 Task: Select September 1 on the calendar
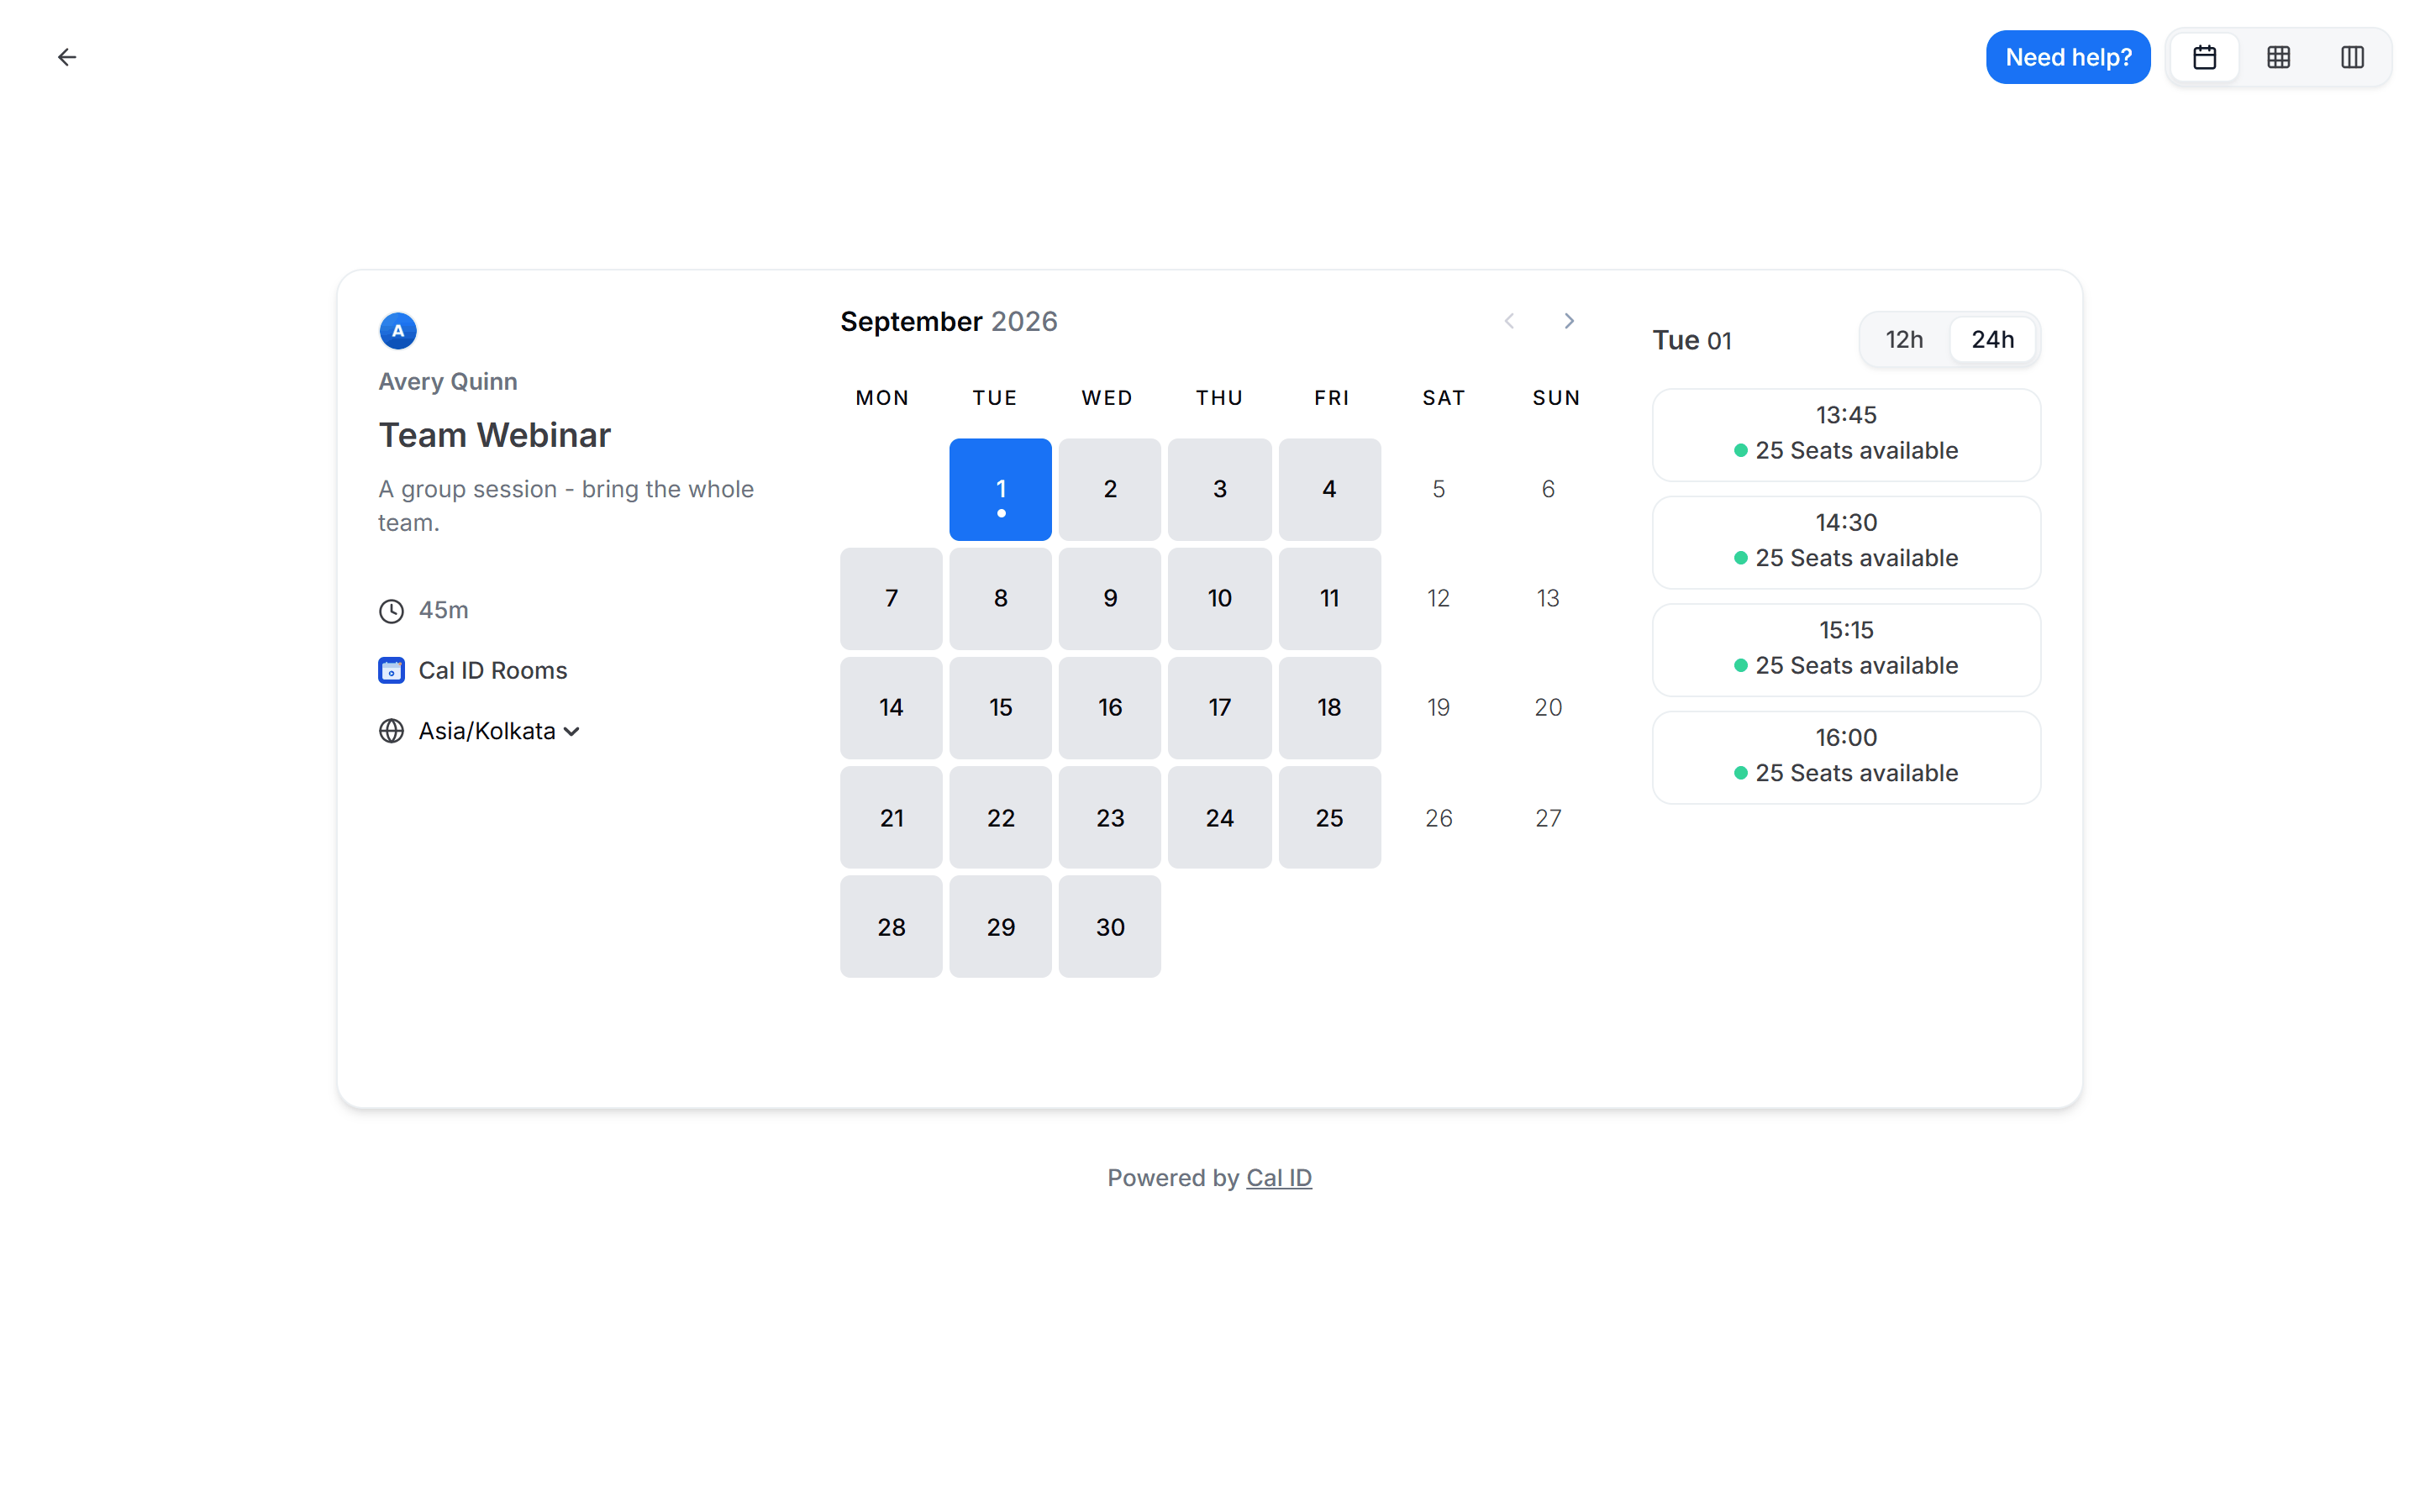[1000, 489]
